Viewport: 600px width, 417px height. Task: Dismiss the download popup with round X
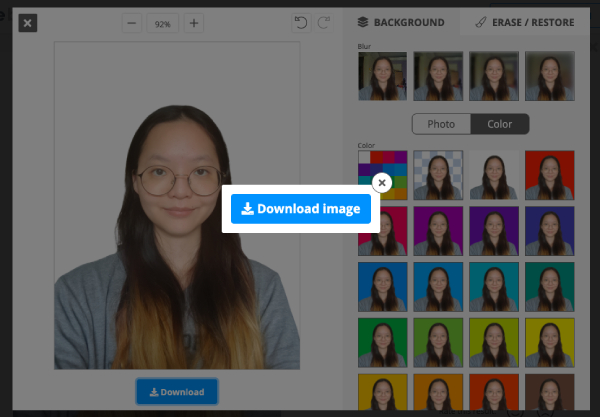pos(381,183)
